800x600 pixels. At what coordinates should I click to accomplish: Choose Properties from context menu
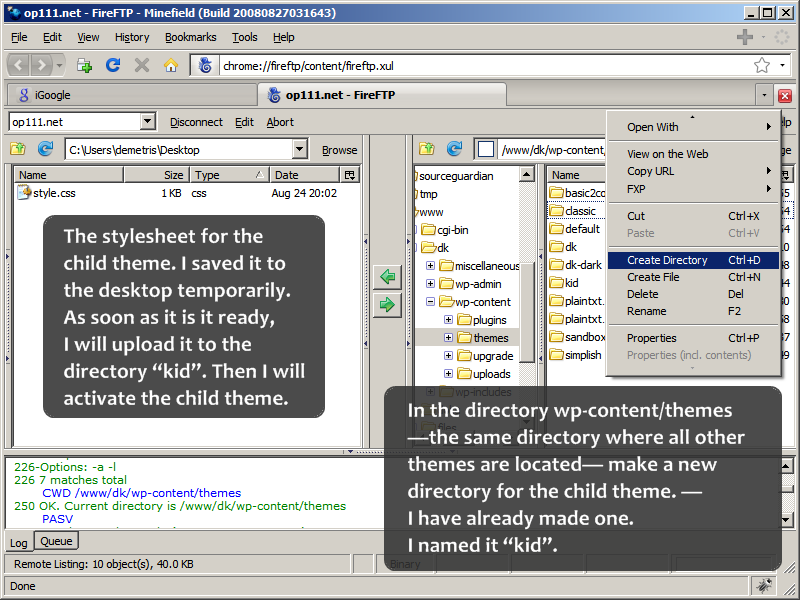pyautogui.click(x=693, y=338)
